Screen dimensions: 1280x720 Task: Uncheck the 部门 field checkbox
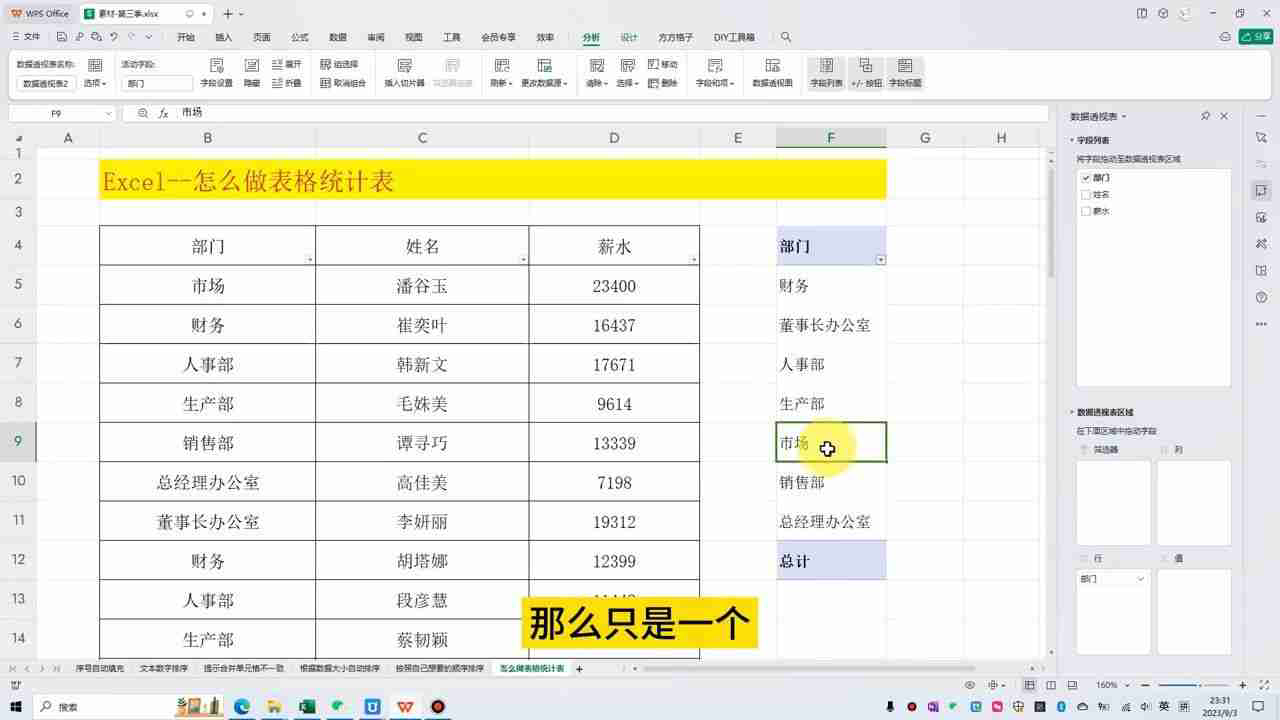[1086, 177]
